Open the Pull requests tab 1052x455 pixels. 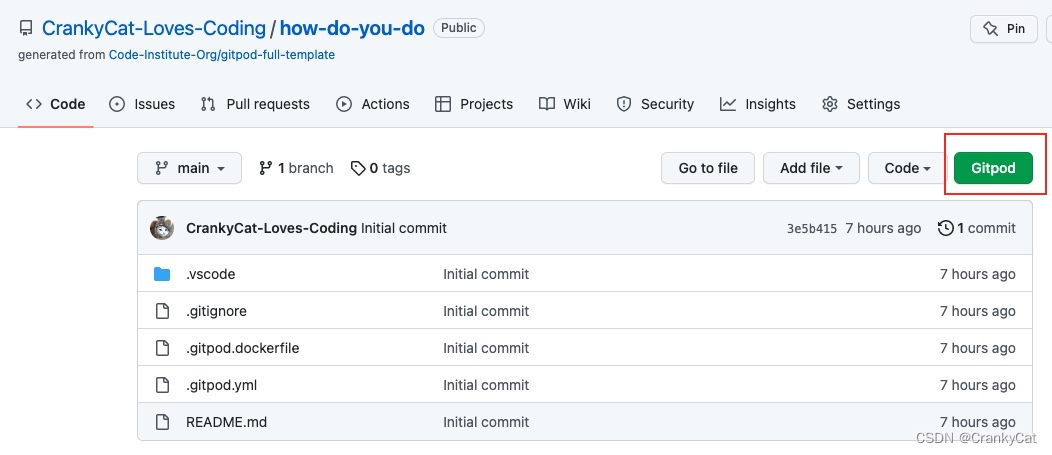(x=255, y=104)
